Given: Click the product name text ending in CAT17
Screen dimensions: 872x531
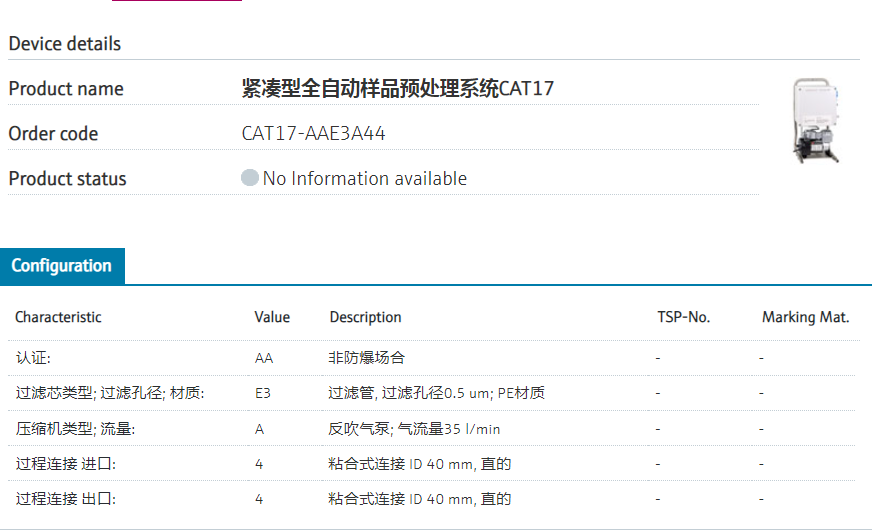Looking at the screenshot, I should pyautogui.click(x=398, y=89).
